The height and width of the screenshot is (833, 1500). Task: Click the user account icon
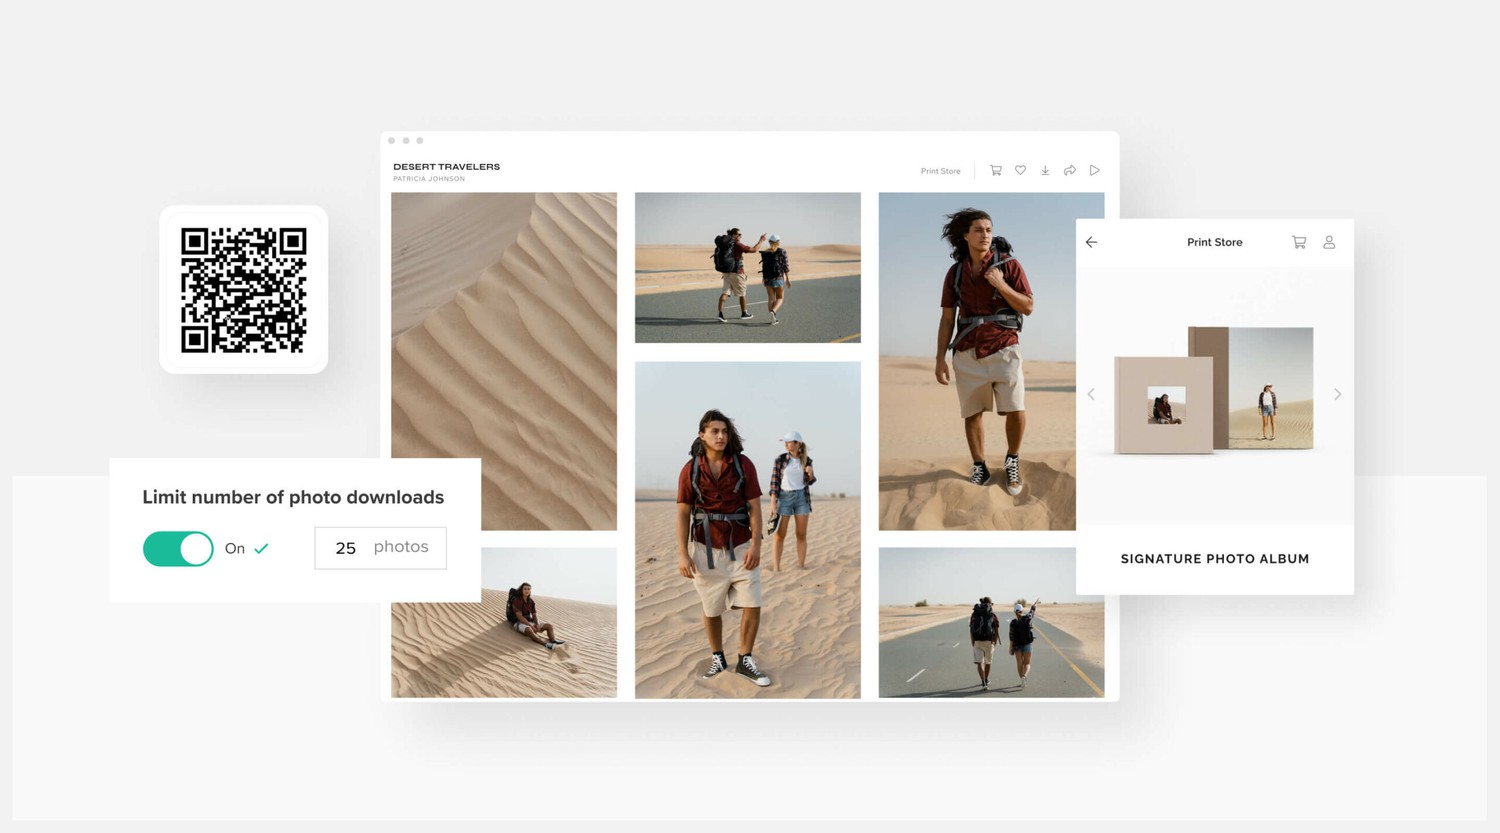pos(1329,242)
